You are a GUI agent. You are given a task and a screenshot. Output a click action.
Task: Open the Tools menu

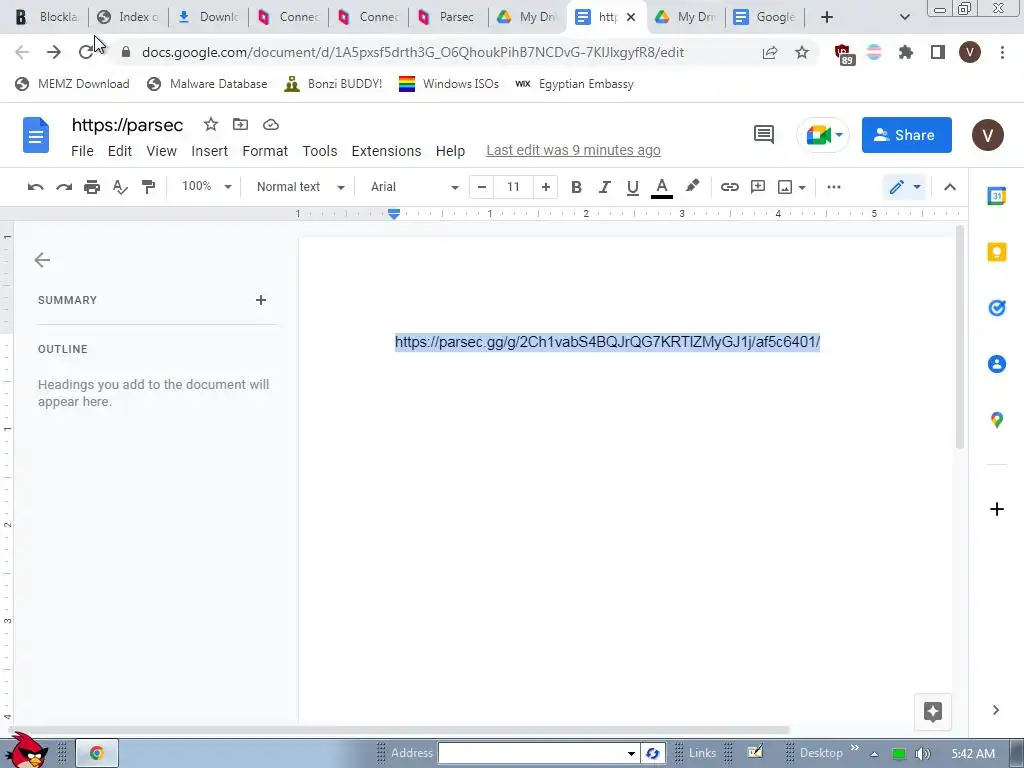(319, 151)
